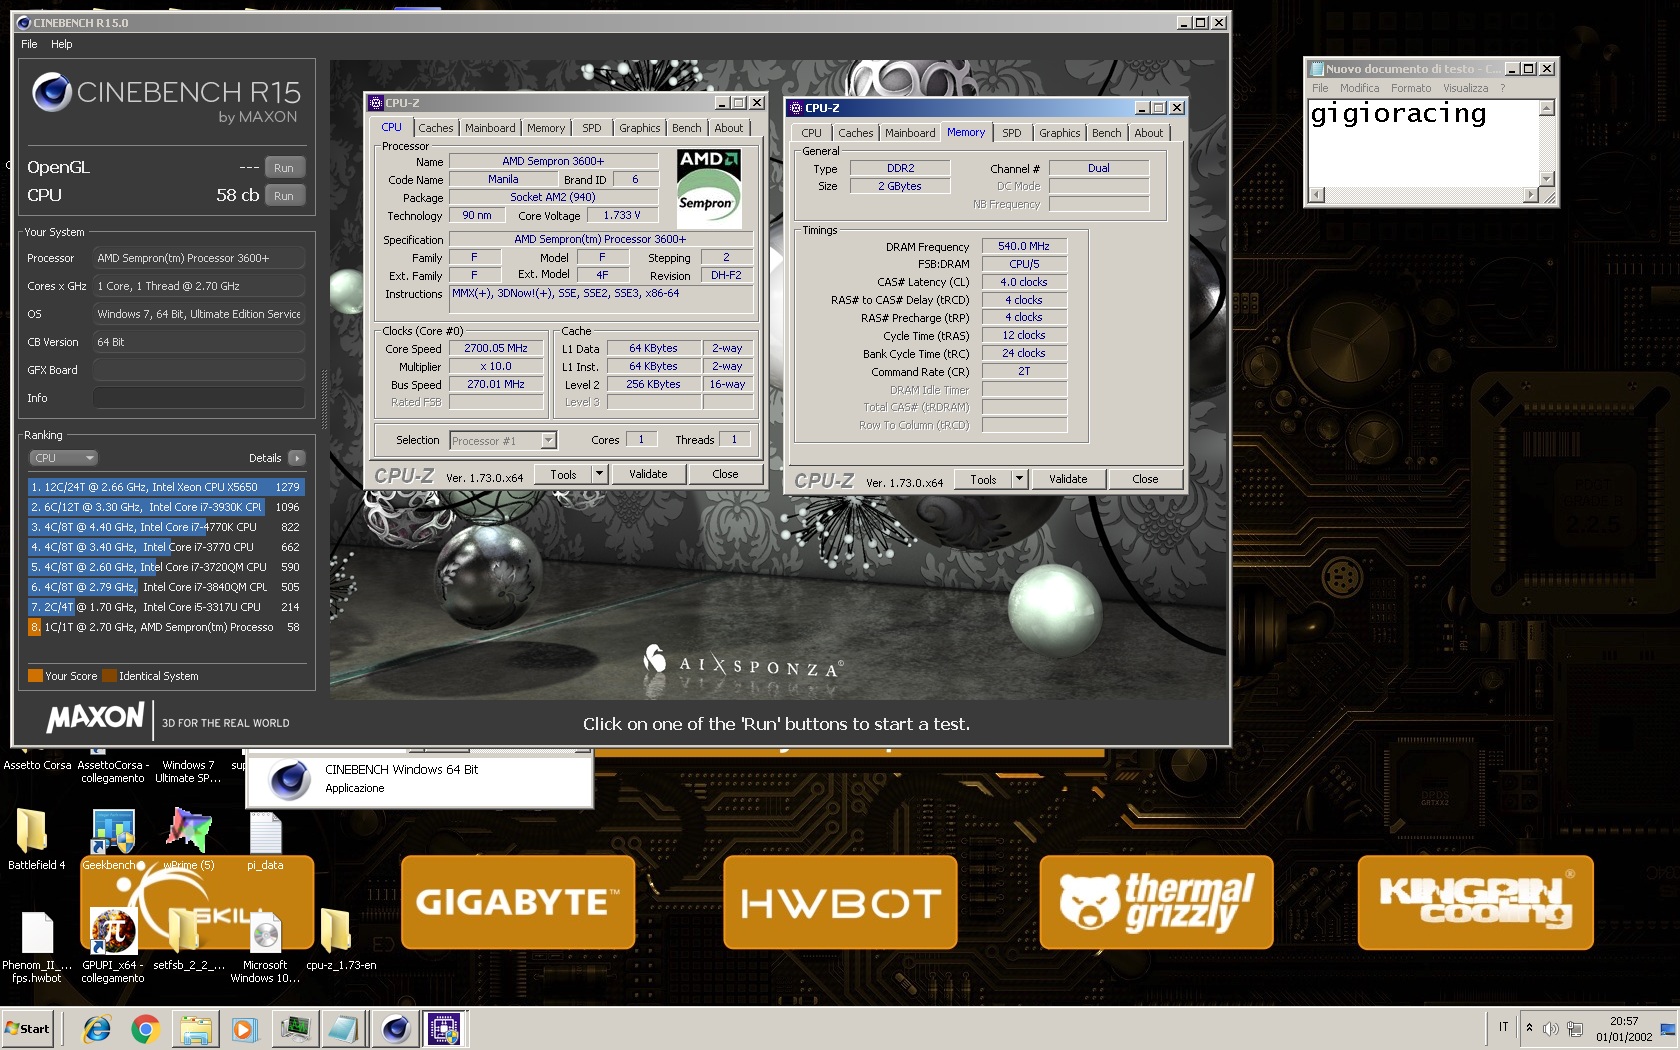Screen dimensions: 1680x1050
Task: Open Tools dropdown arrow in CPU-Z CPU window
Action: [x=600, y=474]
